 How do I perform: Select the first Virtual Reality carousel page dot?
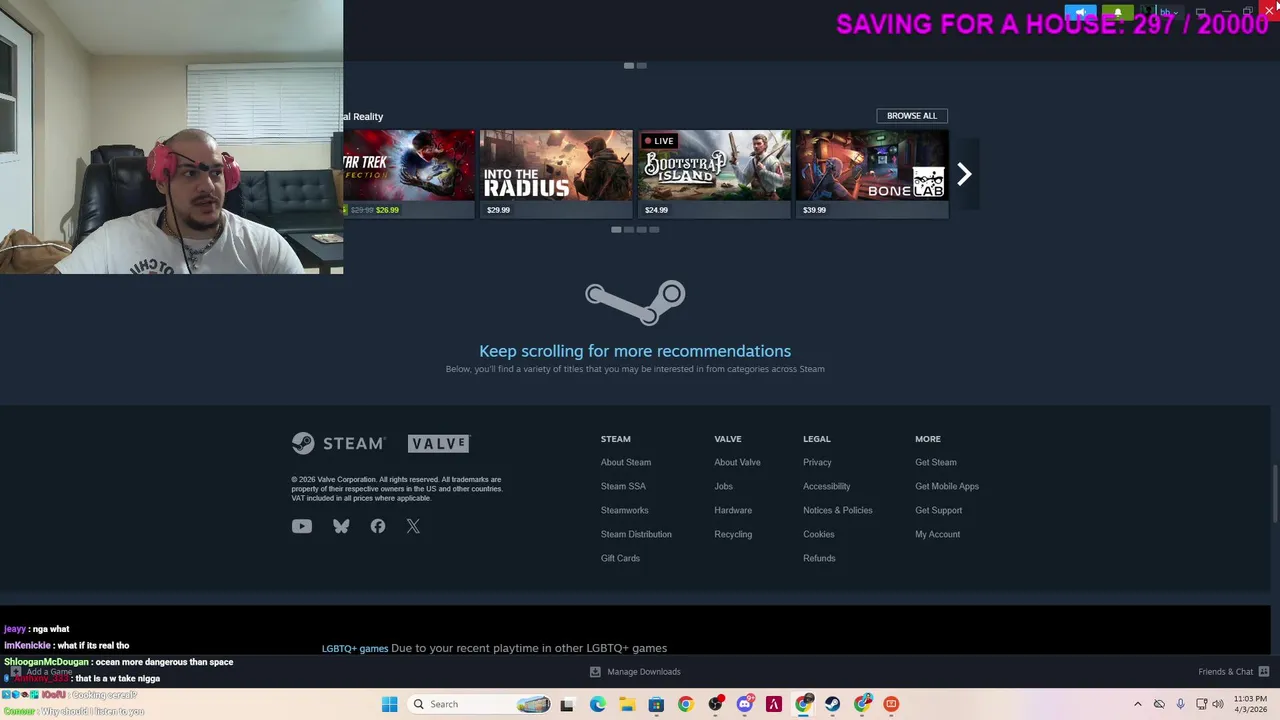[616, 230]
